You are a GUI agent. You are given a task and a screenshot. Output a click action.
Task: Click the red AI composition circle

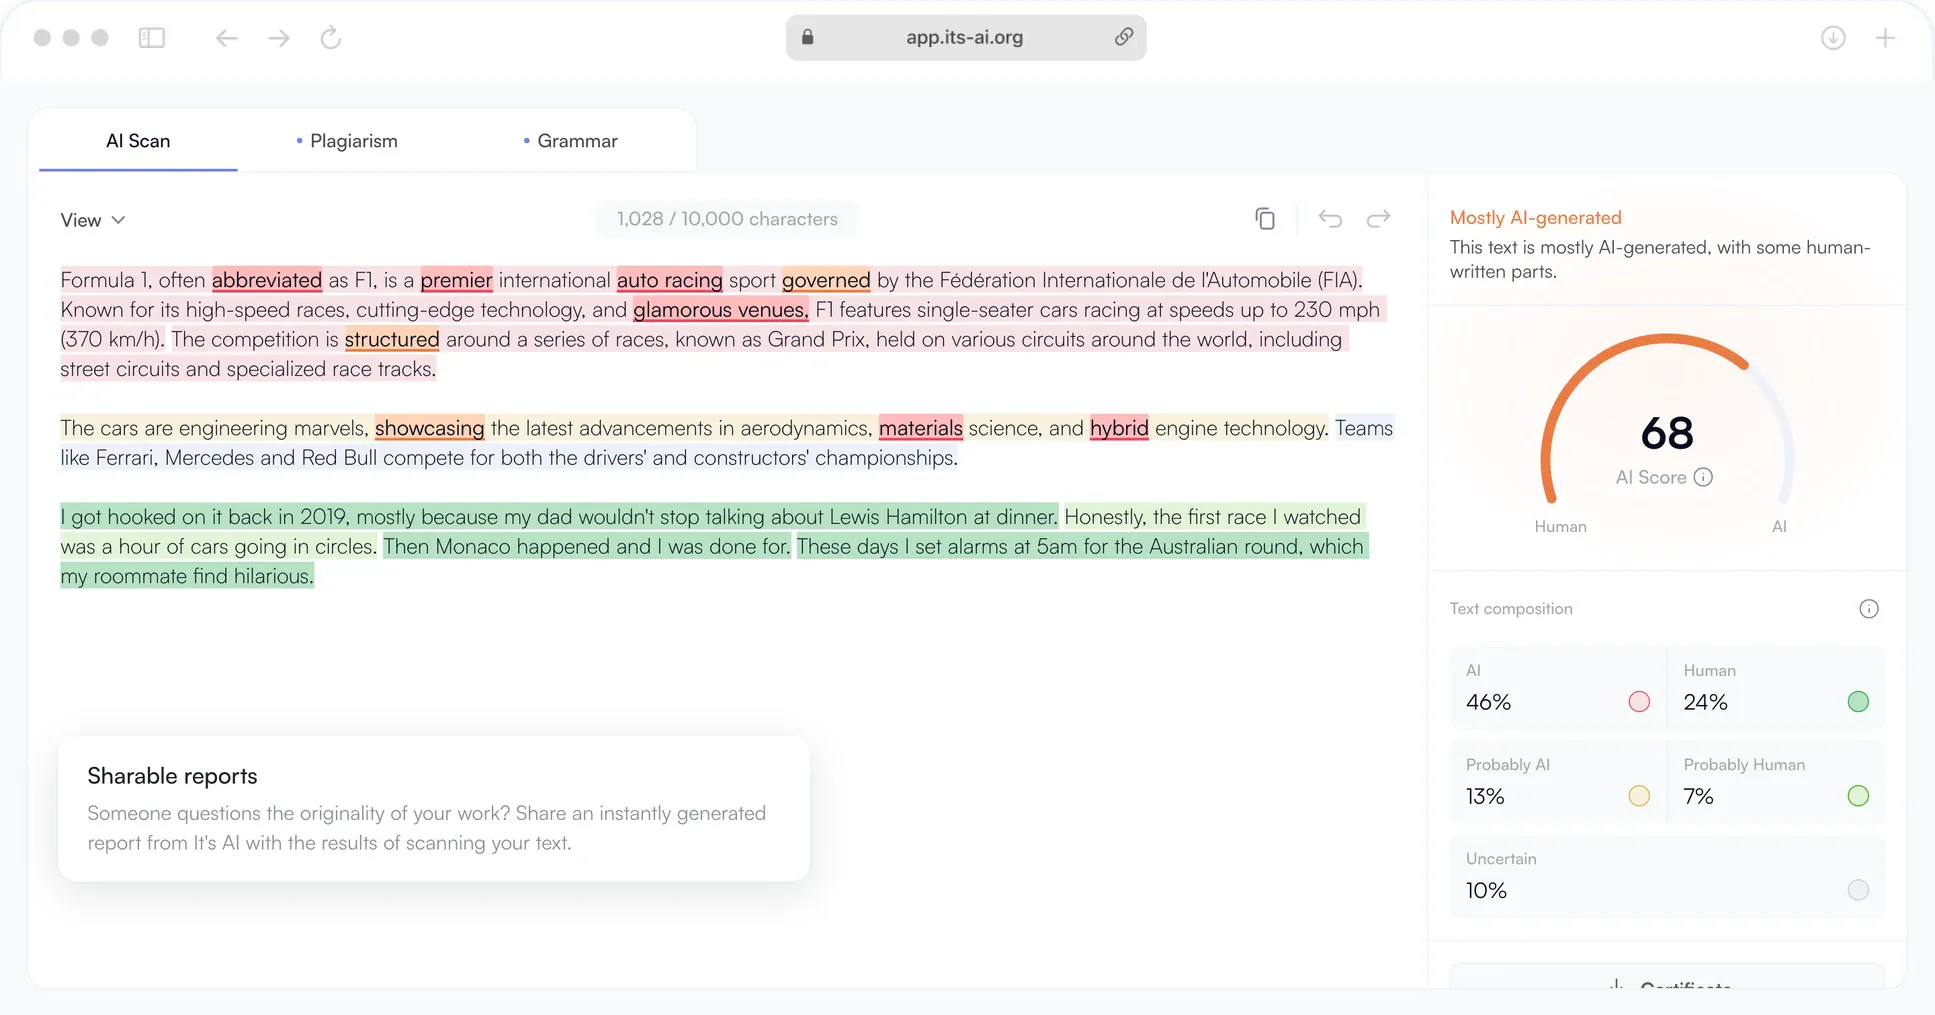click(x=1639, y=702)
